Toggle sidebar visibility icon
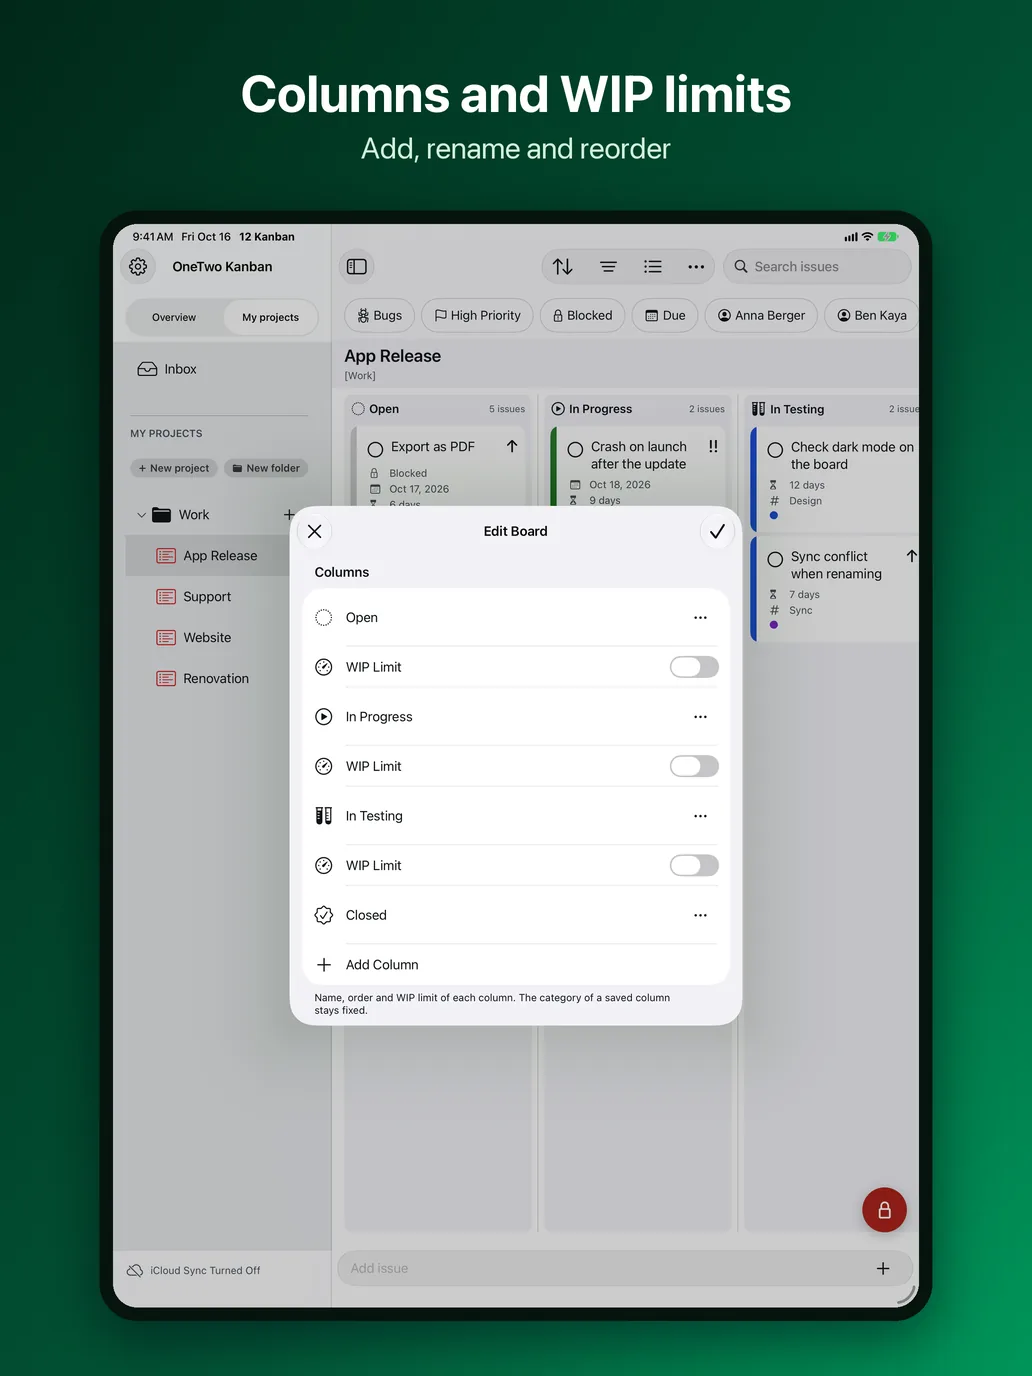Viewport: 1032px width, 1376px height. (357, 267)
